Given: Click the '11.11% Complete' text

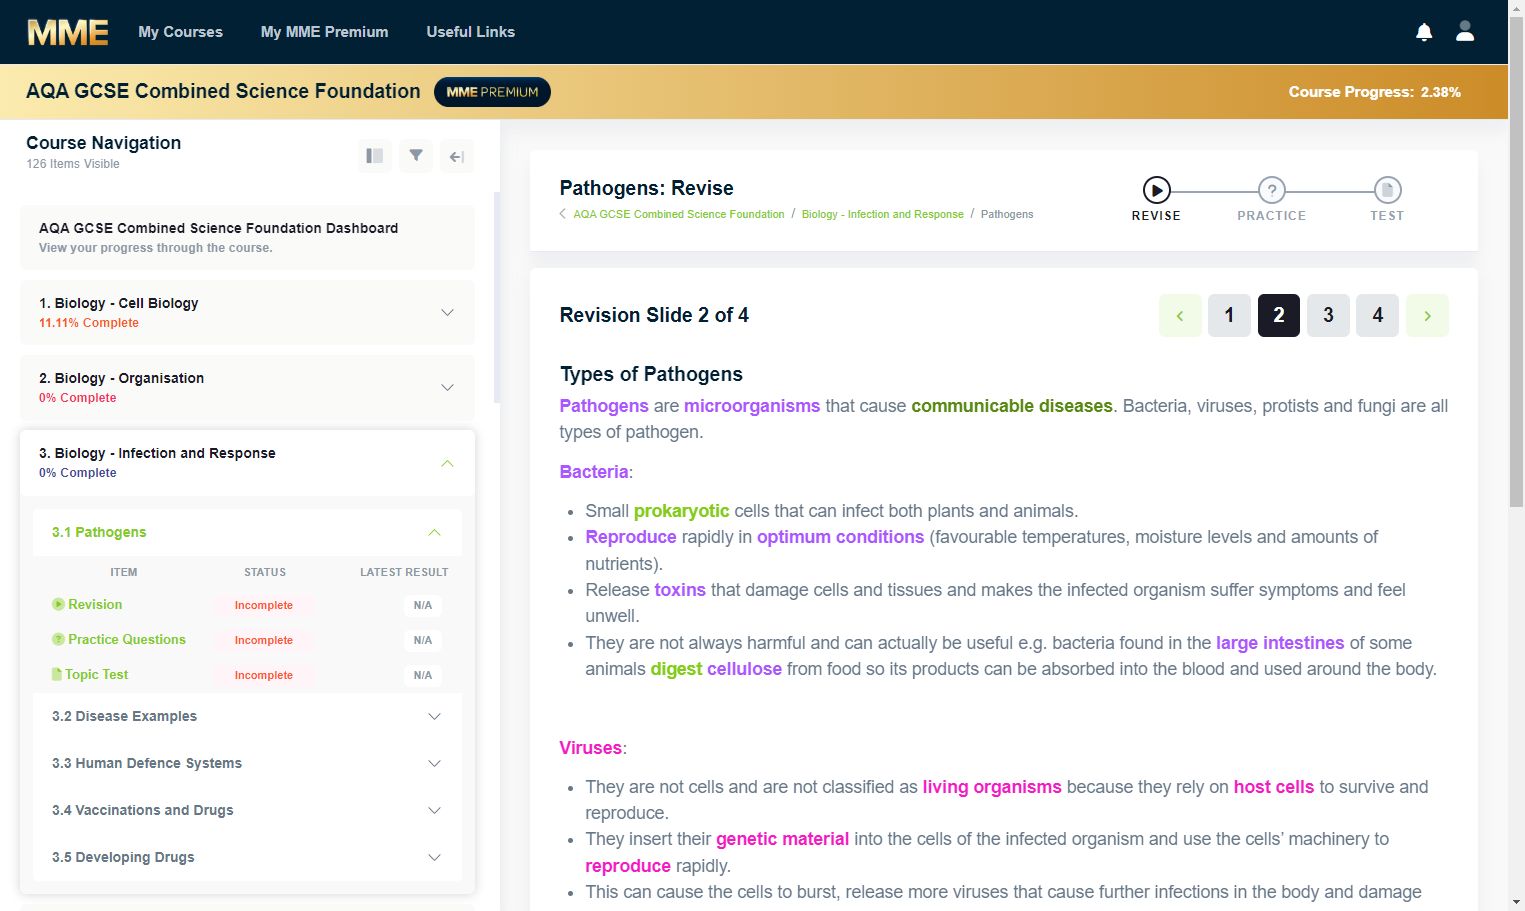Looking at the screenshot, I should (x=89, y=323).
